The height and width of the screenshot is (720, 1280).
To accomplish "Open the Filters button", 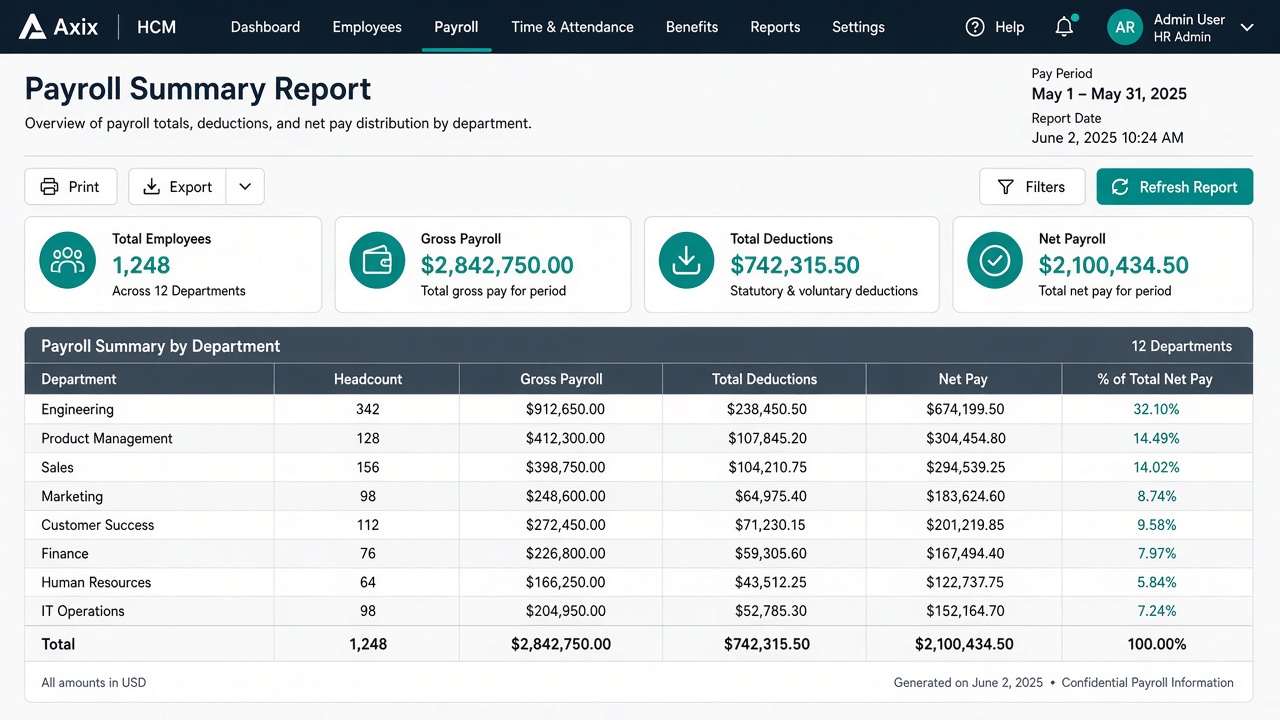I will point(1034,187).
